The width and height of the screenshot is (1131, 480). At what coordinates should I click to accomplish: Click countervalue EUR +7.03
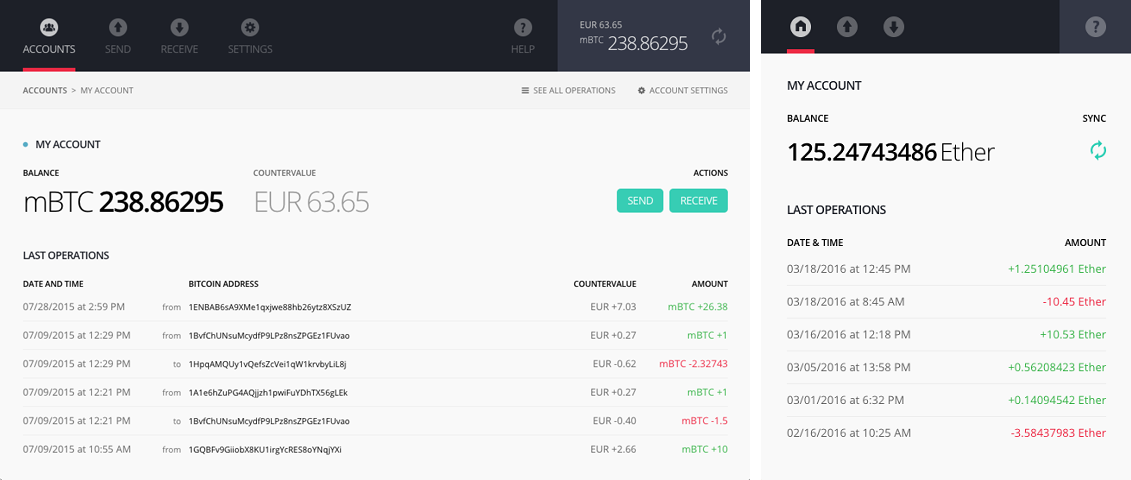[x=613, y=307]
